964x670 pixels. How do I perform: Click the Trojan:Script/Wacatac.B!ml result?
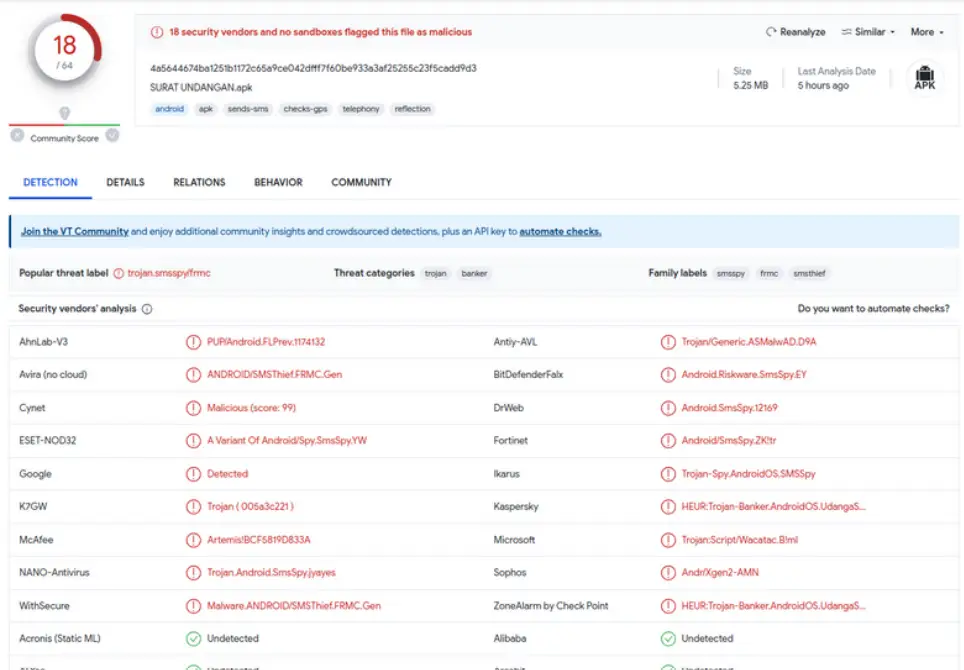click(740, 540)
